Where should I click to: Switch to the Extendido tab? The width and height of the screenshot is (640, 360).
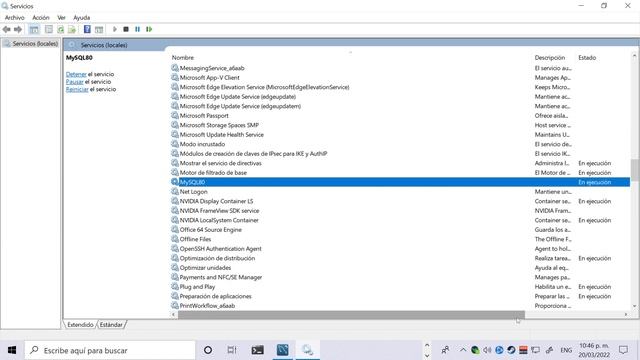[80, 324]
